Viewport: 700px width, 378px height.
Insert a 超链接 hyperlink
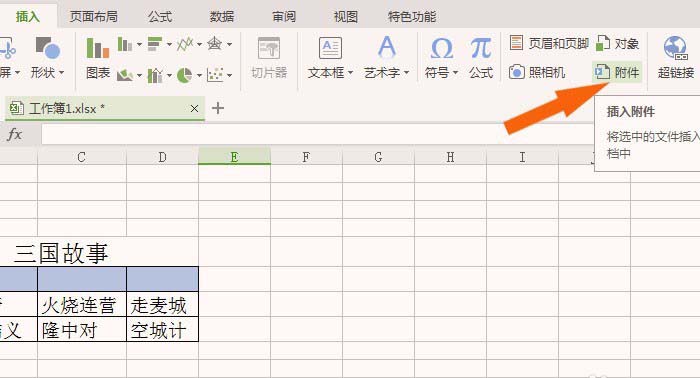point(675,58)
